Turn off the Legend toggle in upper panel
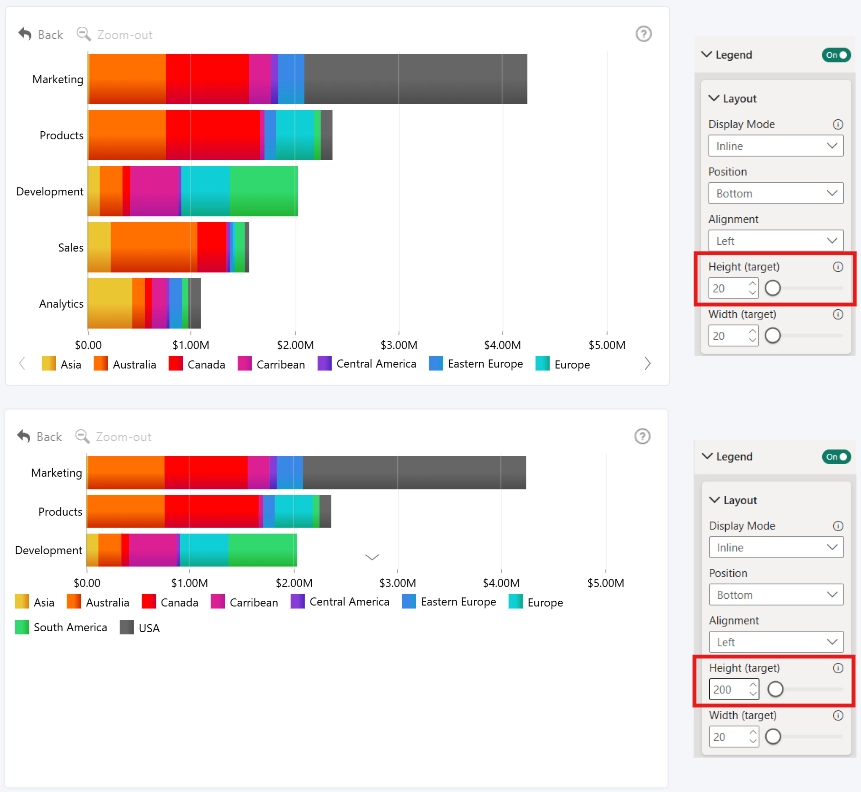 [x=836, y=55]
